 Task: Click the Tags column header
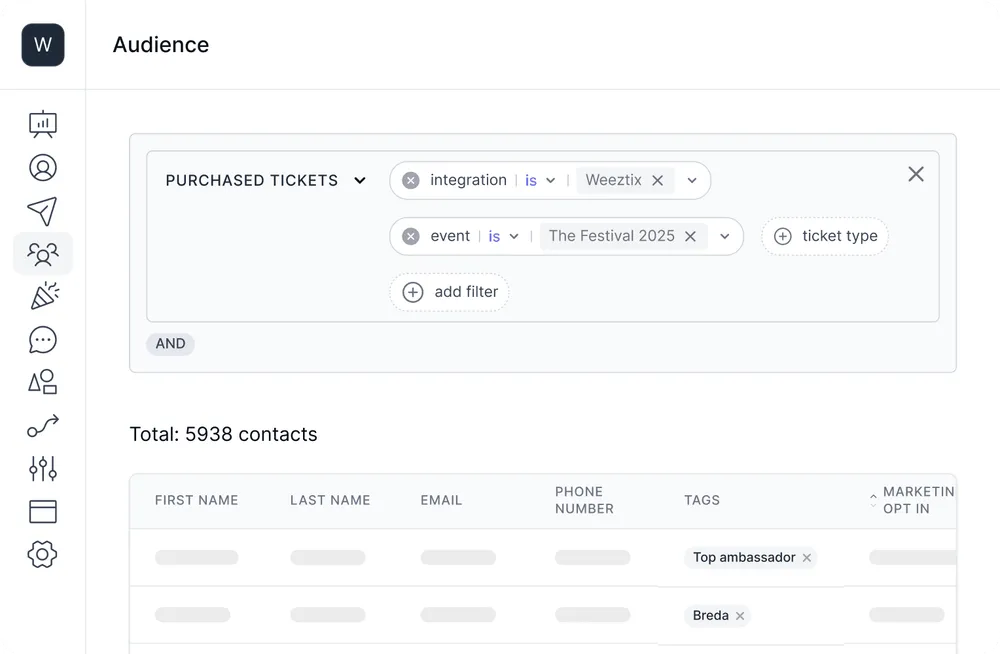point(702,500)
